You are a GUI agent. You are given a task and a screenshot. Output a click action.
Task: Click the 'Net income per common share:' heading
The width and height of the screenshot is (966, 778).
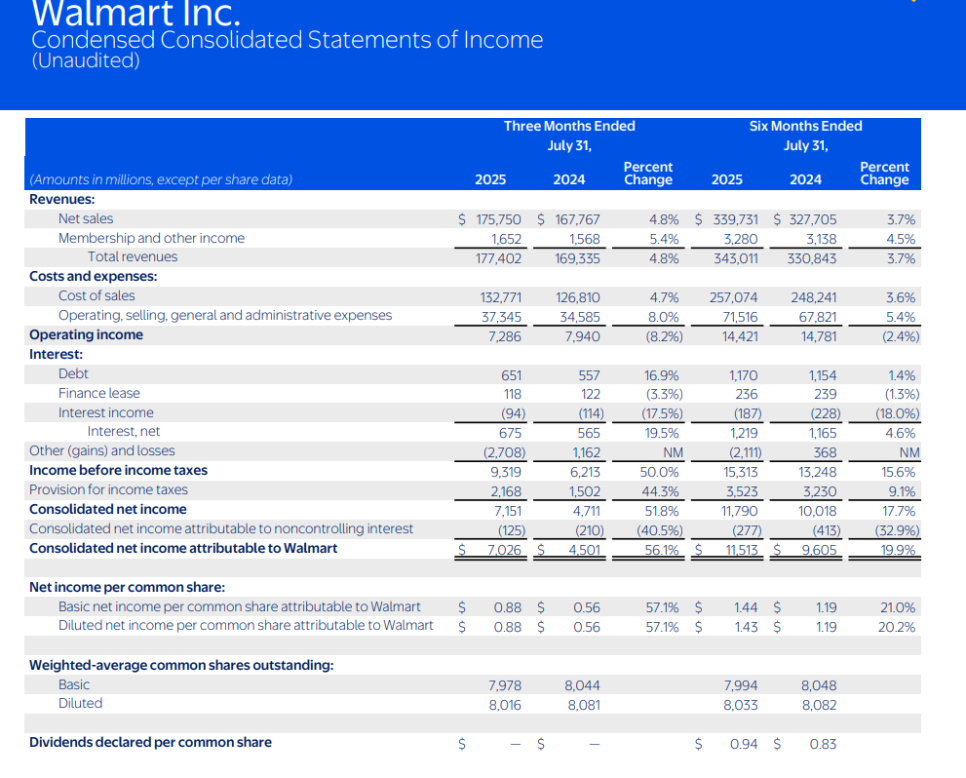point(127,587)
